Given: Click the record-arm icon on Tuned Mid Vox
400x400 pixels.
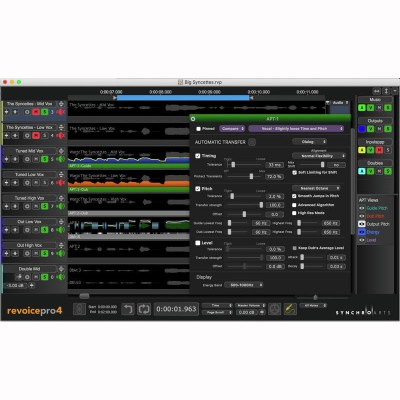Looking at the screenshot, I should [x=27, y=159].
